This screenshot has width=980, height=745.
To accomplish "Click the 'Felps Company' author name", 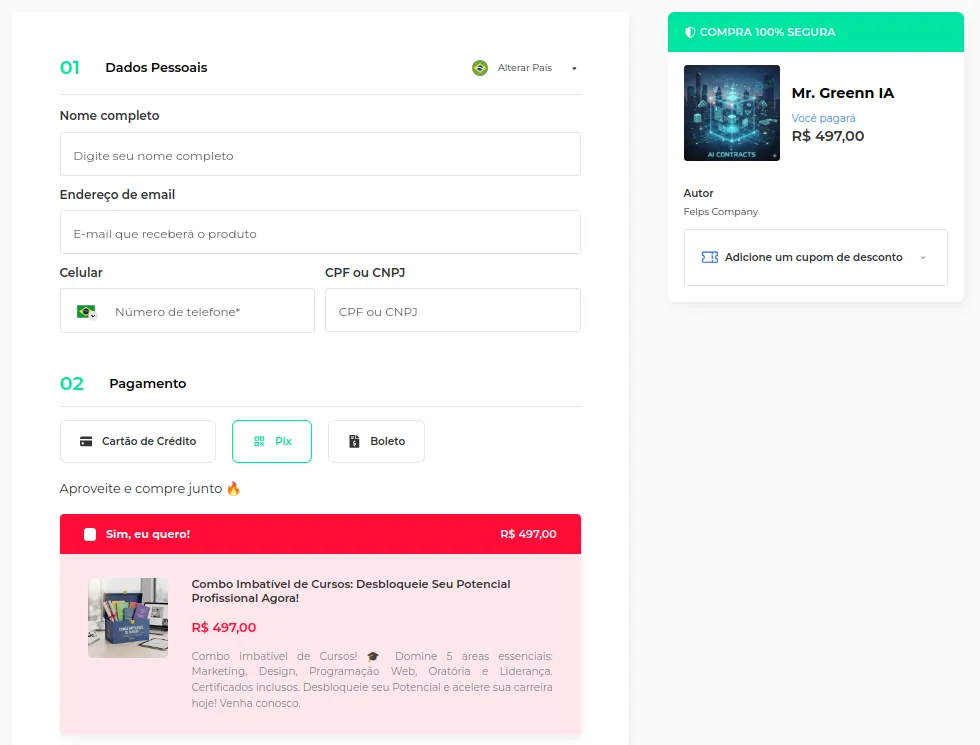I will [721, 212].
